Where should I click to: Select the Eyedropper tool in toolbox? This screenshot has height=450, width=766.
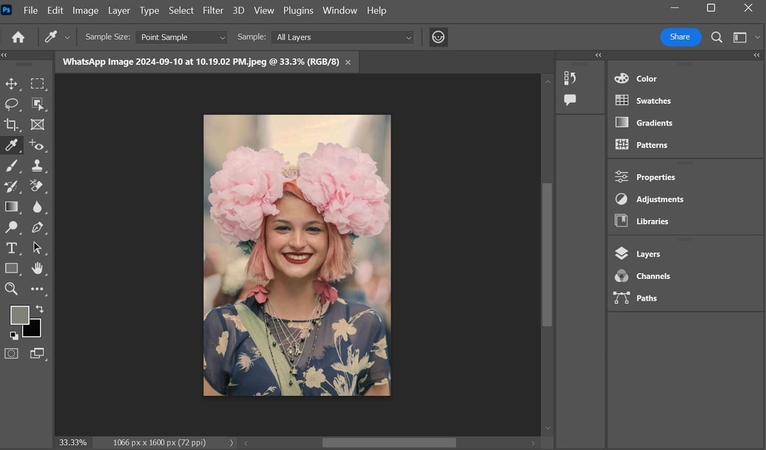point(11,145)
